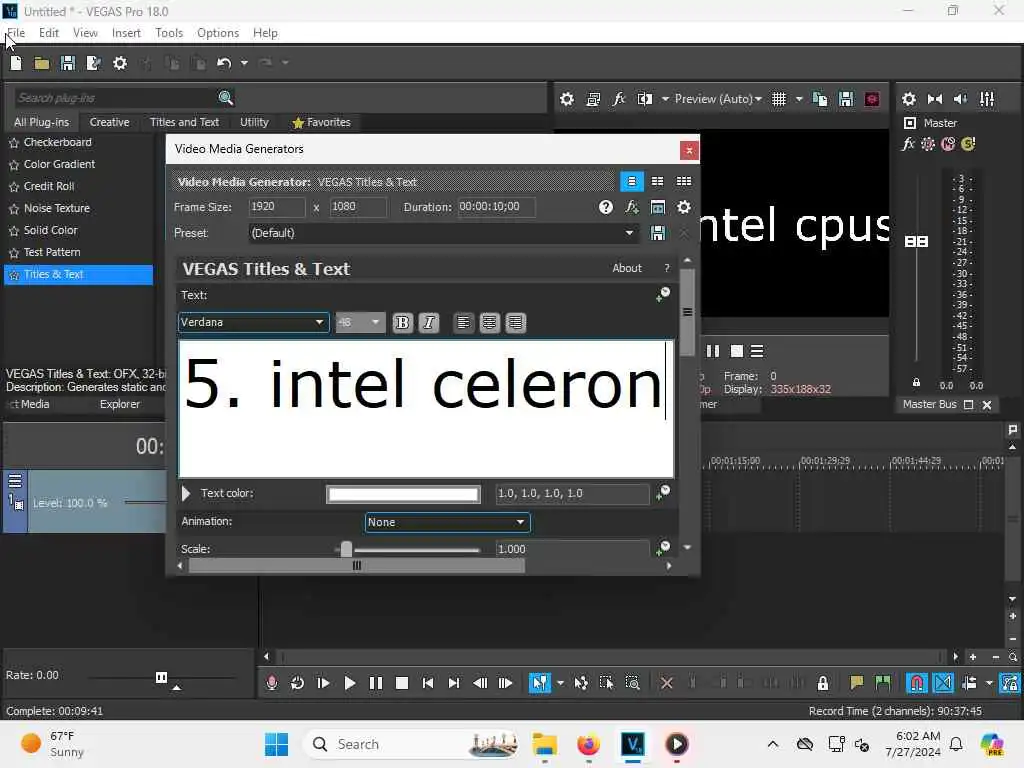Open preview overlays grid icon
The image size is (1024, 768).
[x=778, y=99]
